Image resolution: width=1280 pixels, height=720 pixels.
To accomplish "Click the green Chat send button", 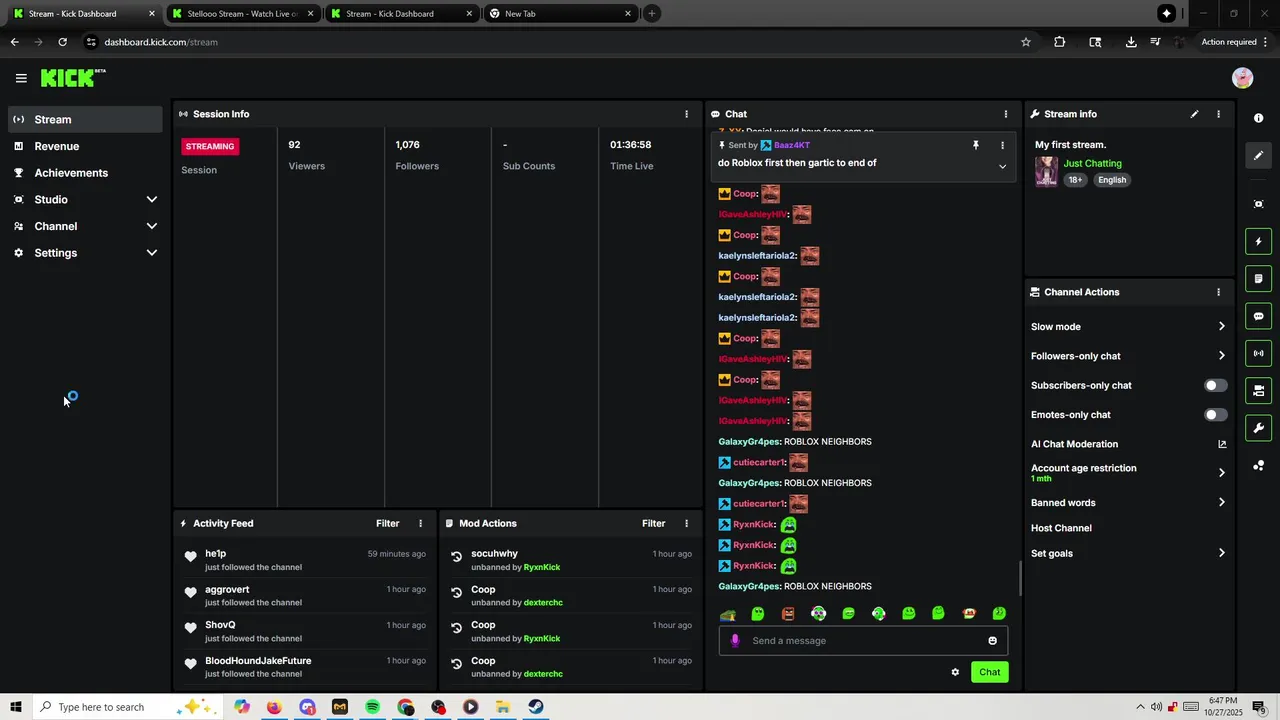I will point(989,672).
